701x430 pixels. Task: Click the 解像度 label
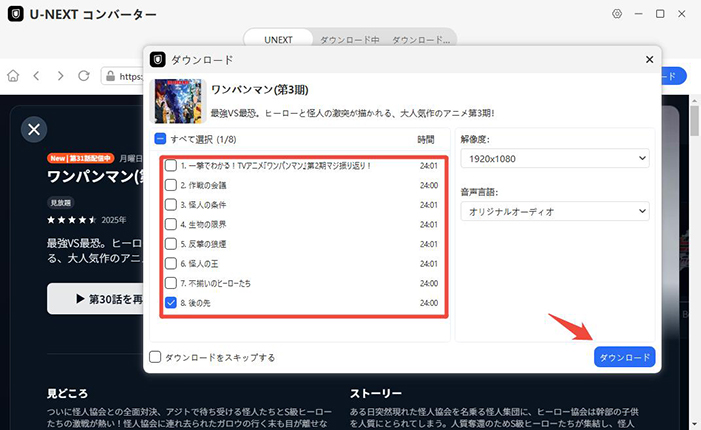(x=475, y=139)
